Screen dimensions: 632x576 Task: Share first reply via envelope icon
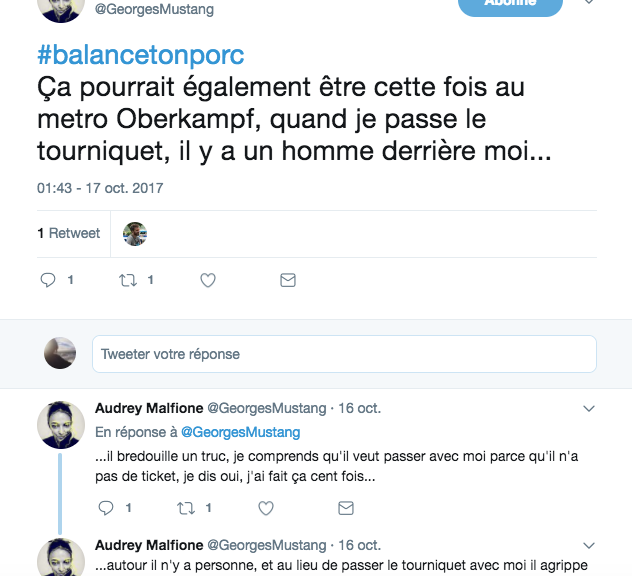pyautogui.click(x=346, y=509)
